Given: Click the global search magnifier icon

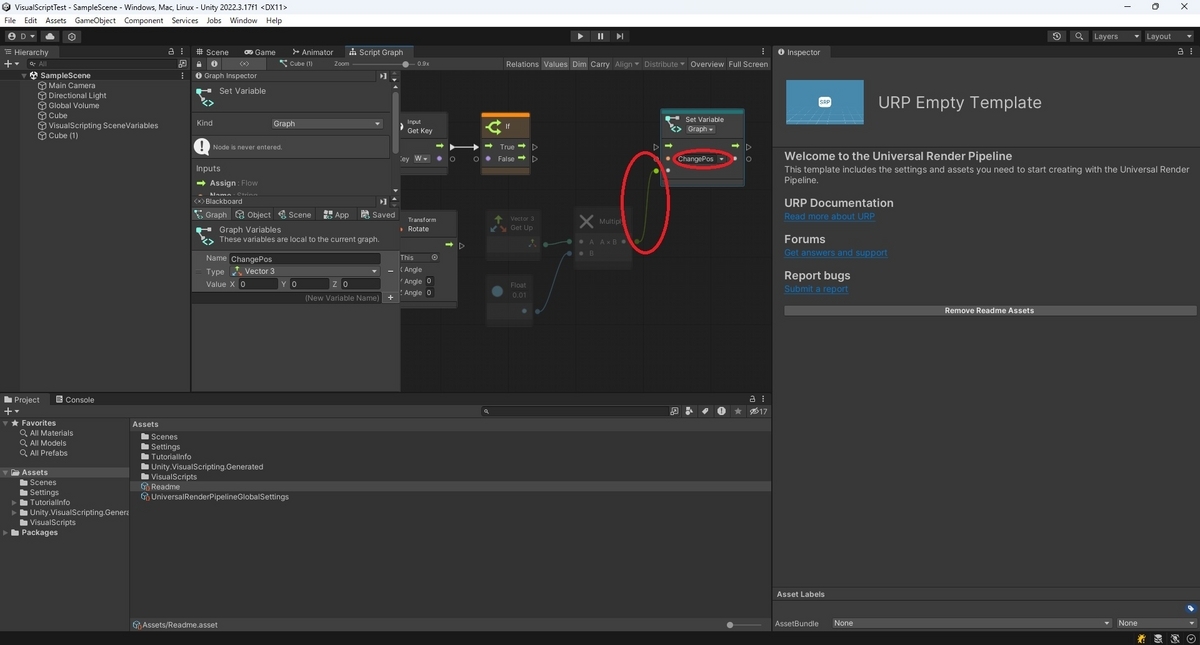Looking at the screenshot, I should [1080, 36].
